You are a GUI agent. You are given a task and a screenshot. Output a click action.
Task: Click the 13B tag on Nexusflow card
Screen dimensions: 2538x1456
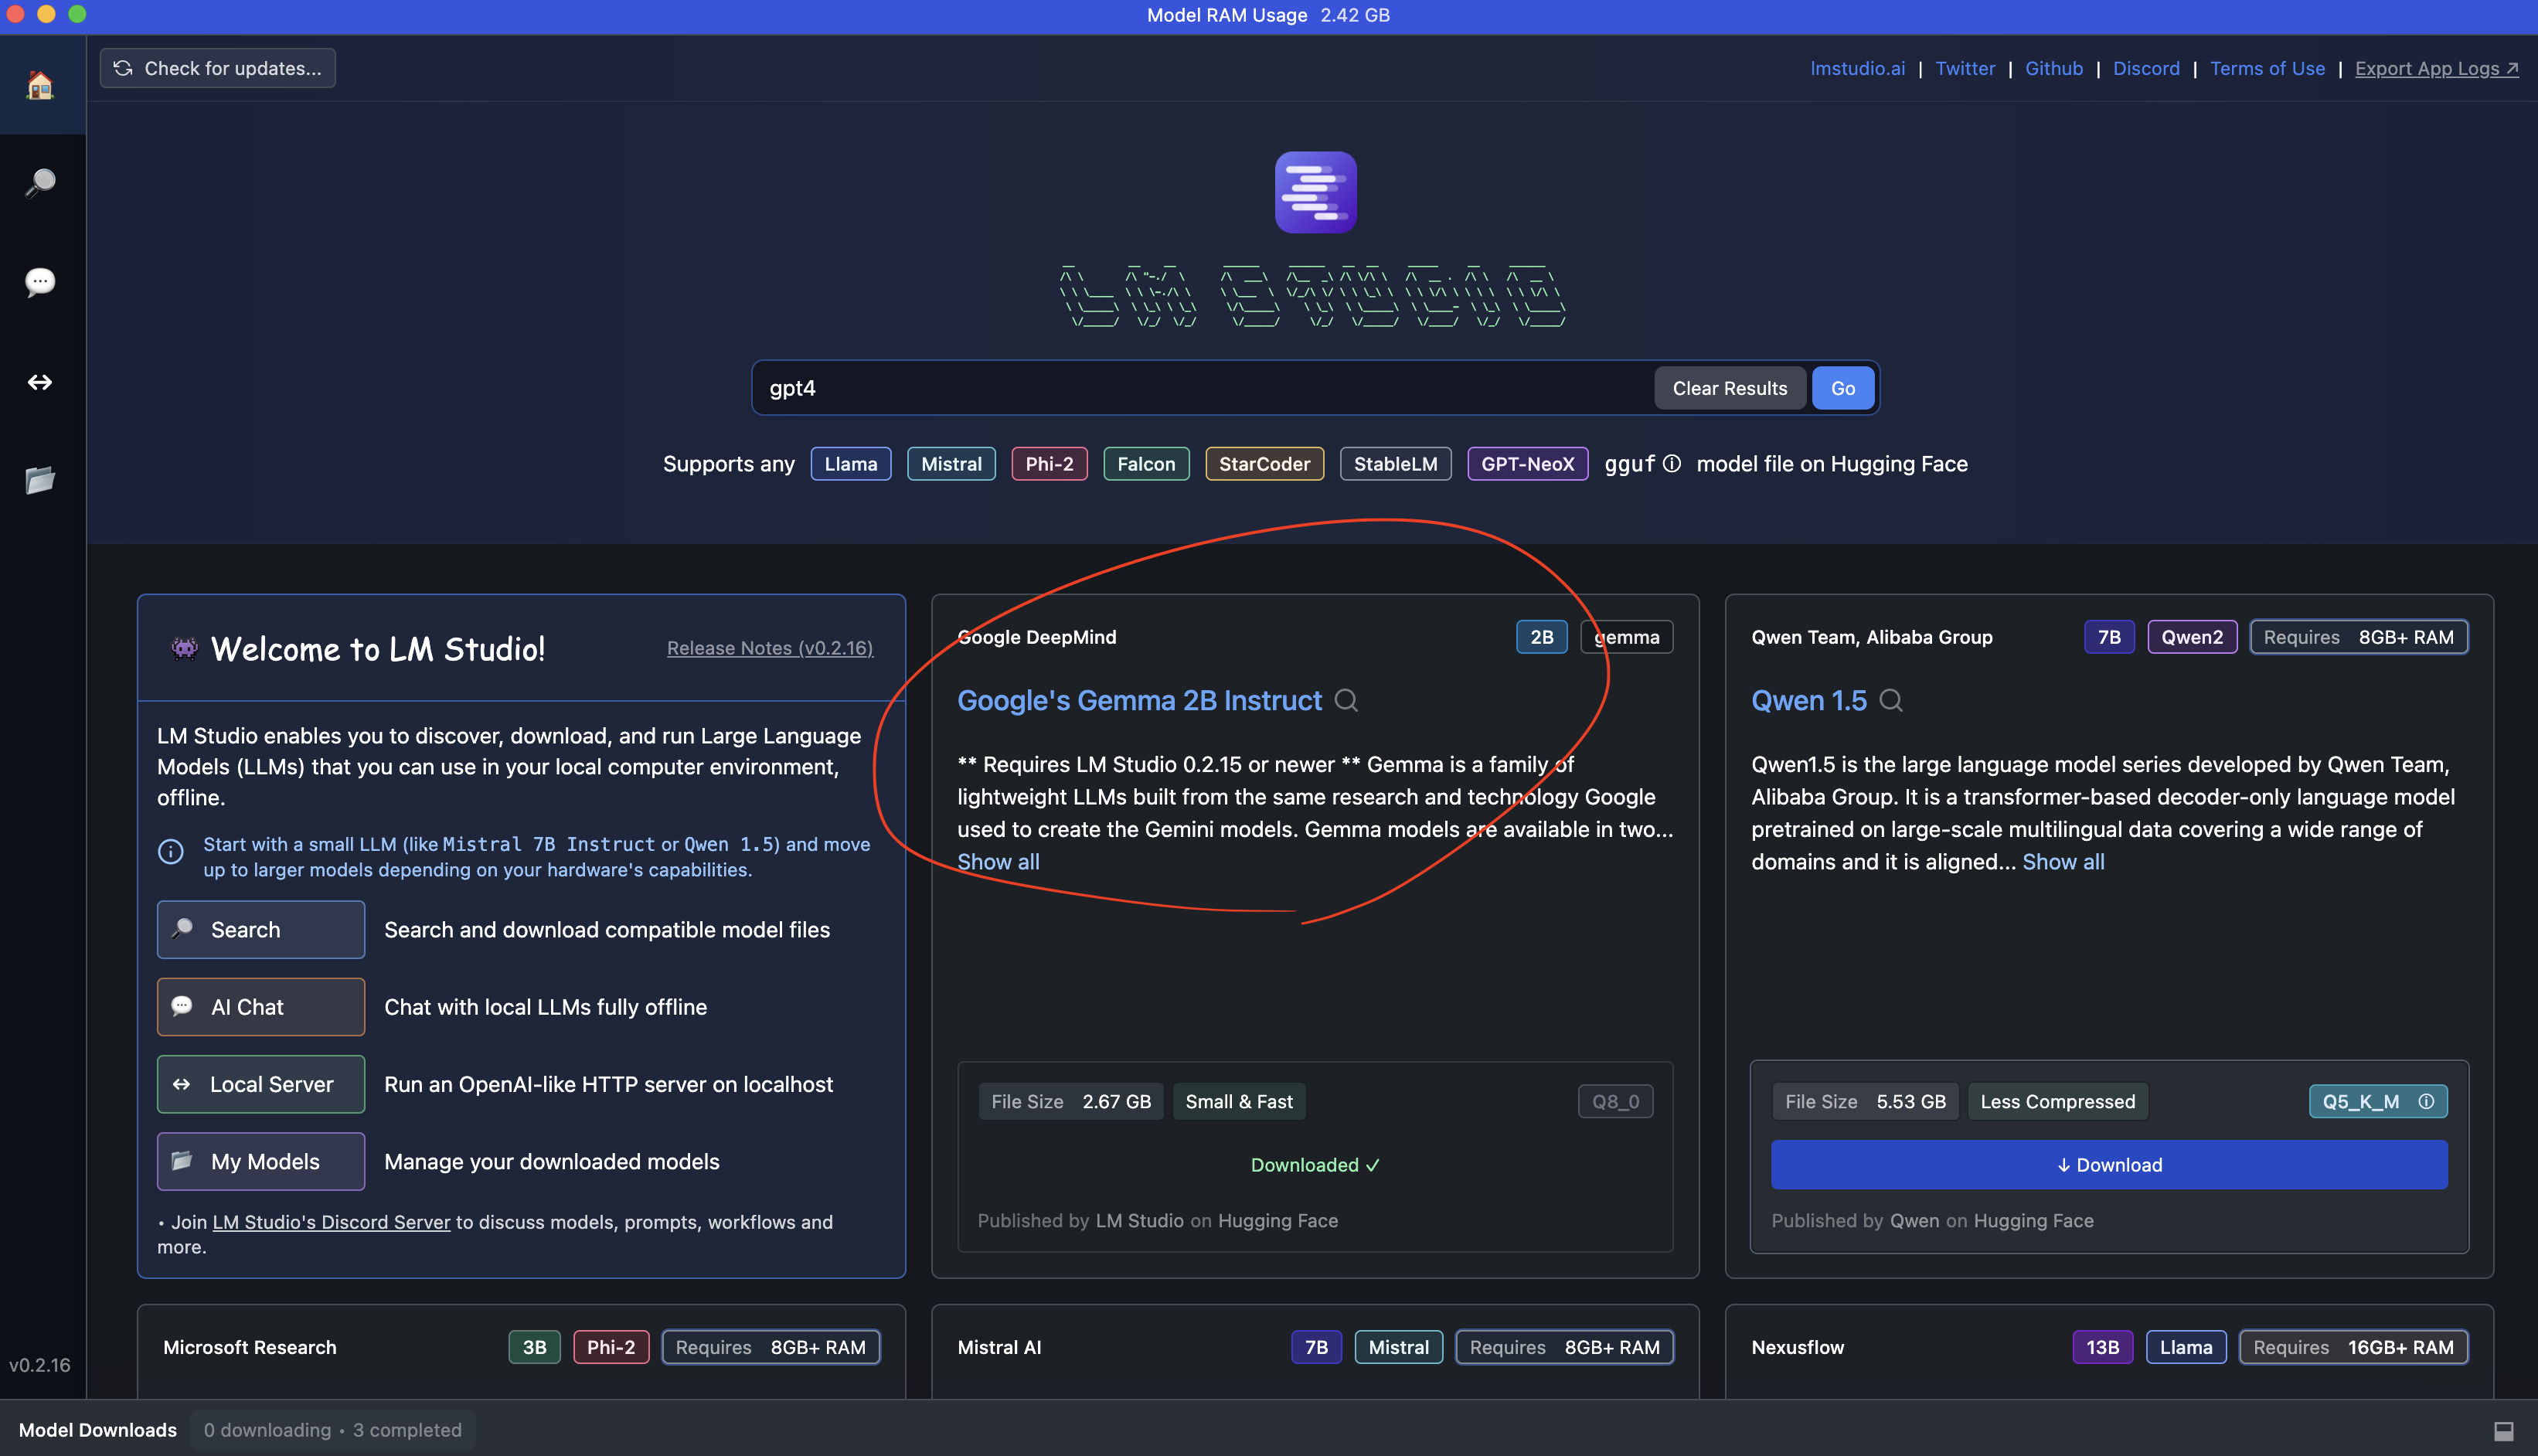coord(2102,1347)
